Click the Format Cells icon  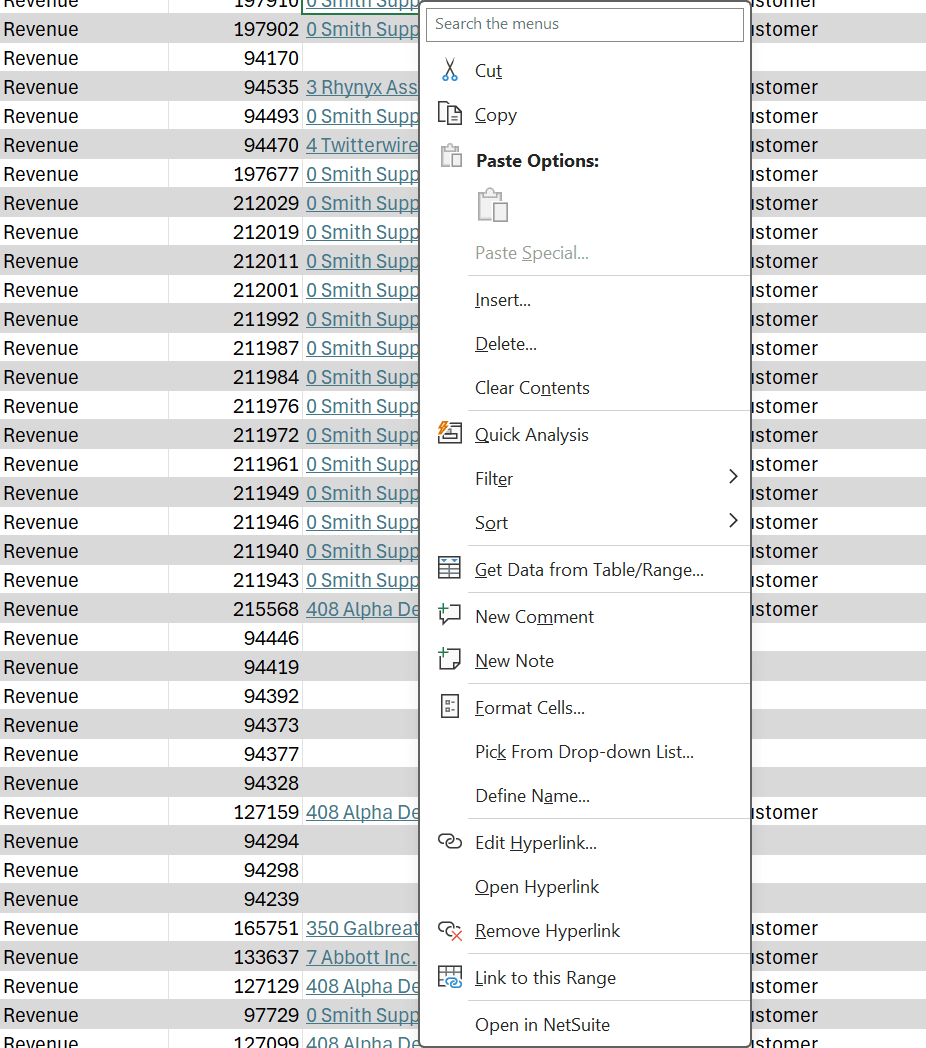[450, 706]
